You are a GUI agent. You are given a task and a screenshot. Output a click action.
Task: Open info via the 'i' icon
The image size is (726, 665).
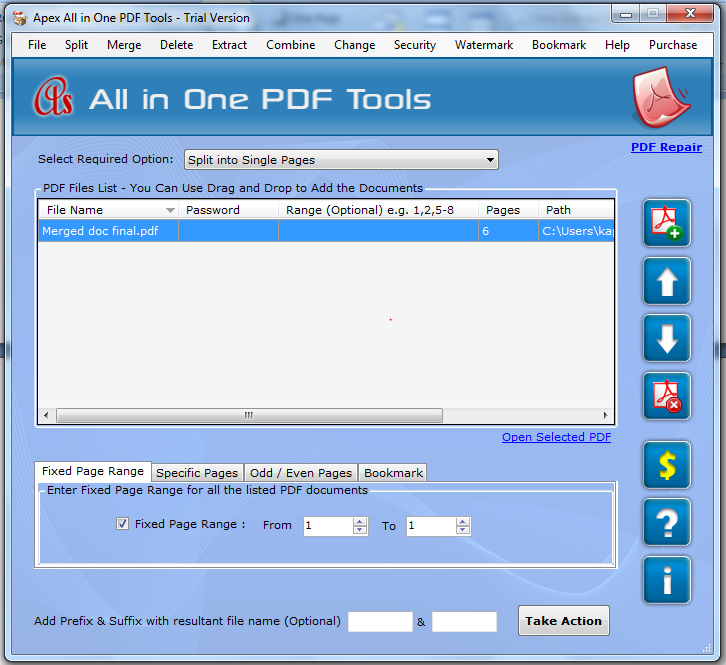(x=667, y=580)
